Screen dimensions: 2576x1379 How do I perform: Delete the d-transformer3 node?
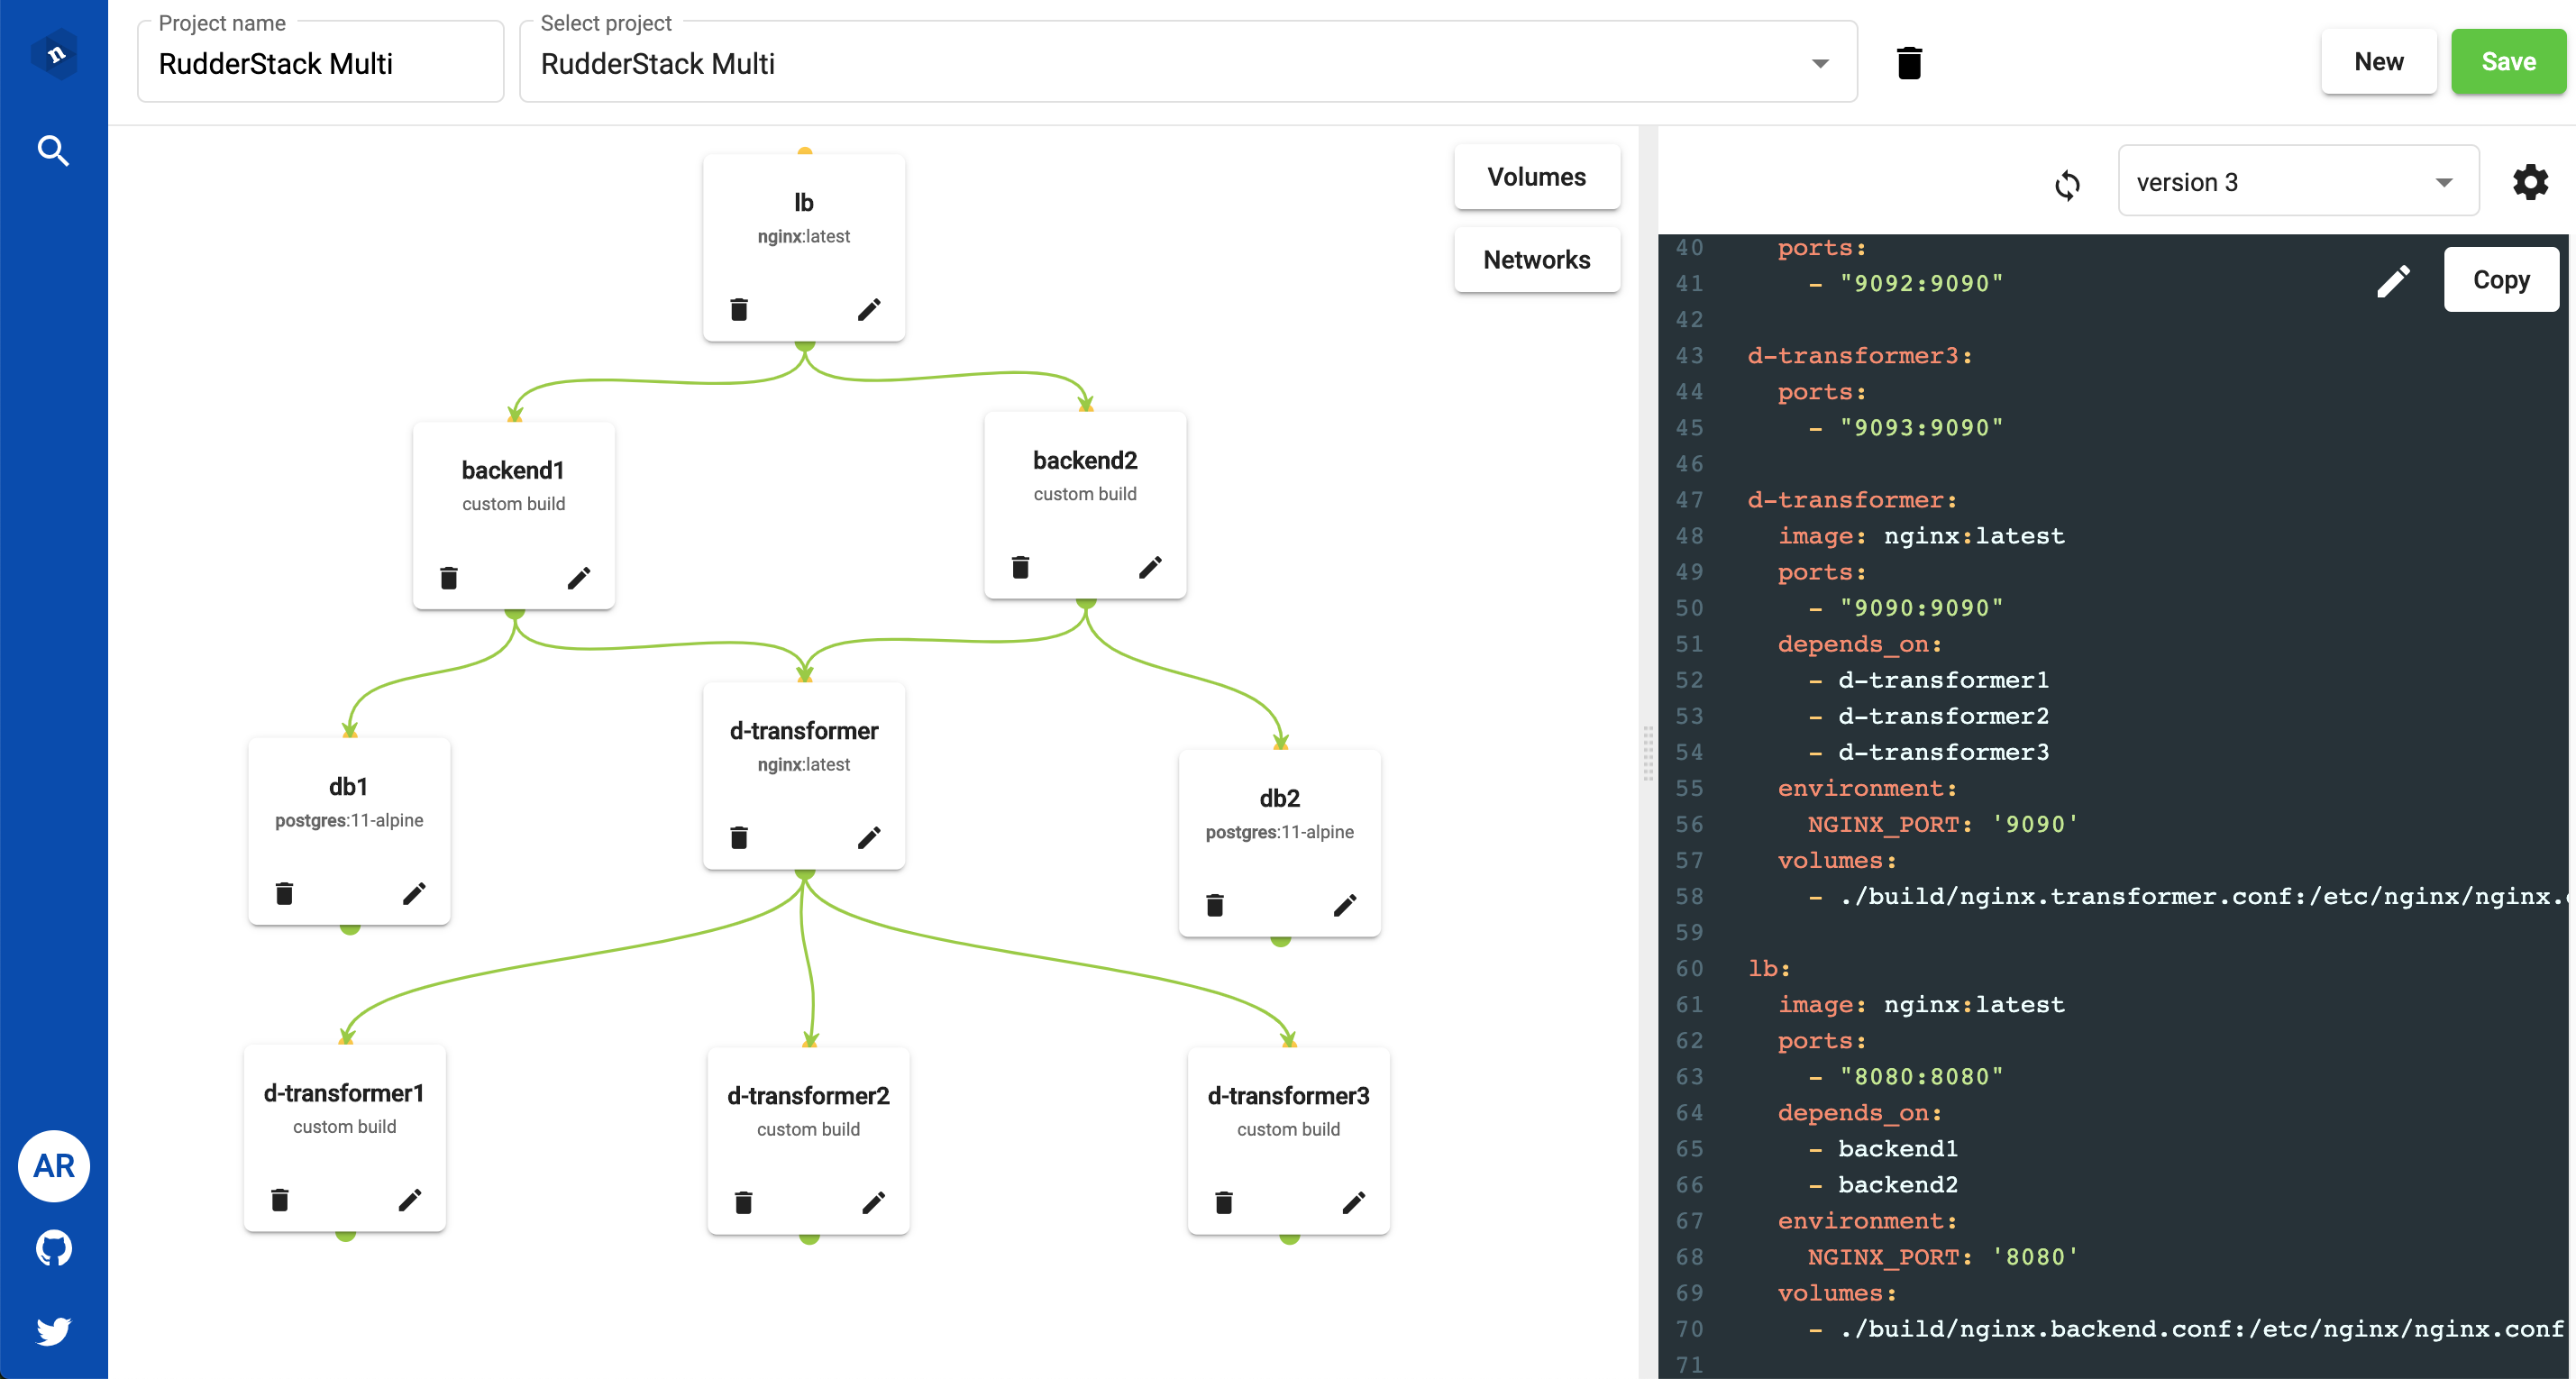click(x=1224, y=1202)
